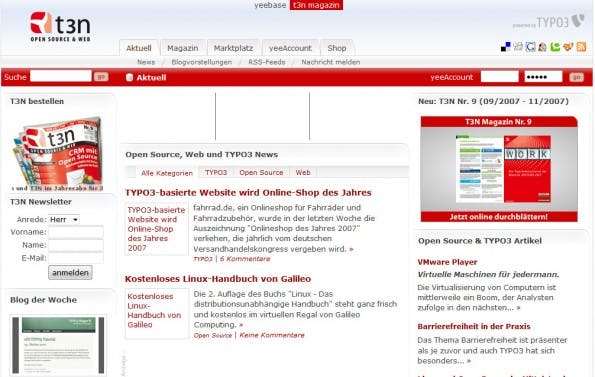Open the VMware Player article link
The height and width of the screenshot is (377, 595).
click(x=447, y=262)
